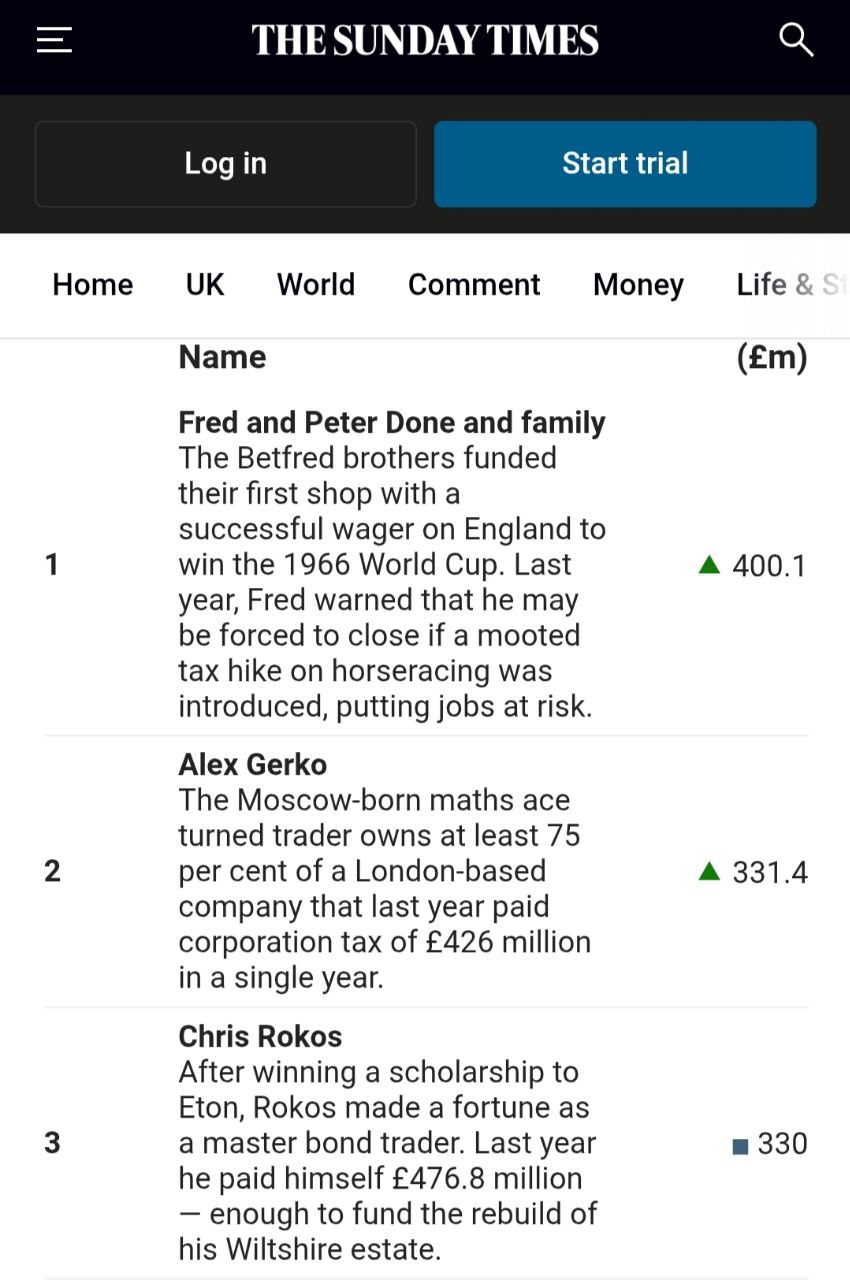850x1280 pixels.
Task: Click The Sunday Times logo
Action: (x=425, y=40)
